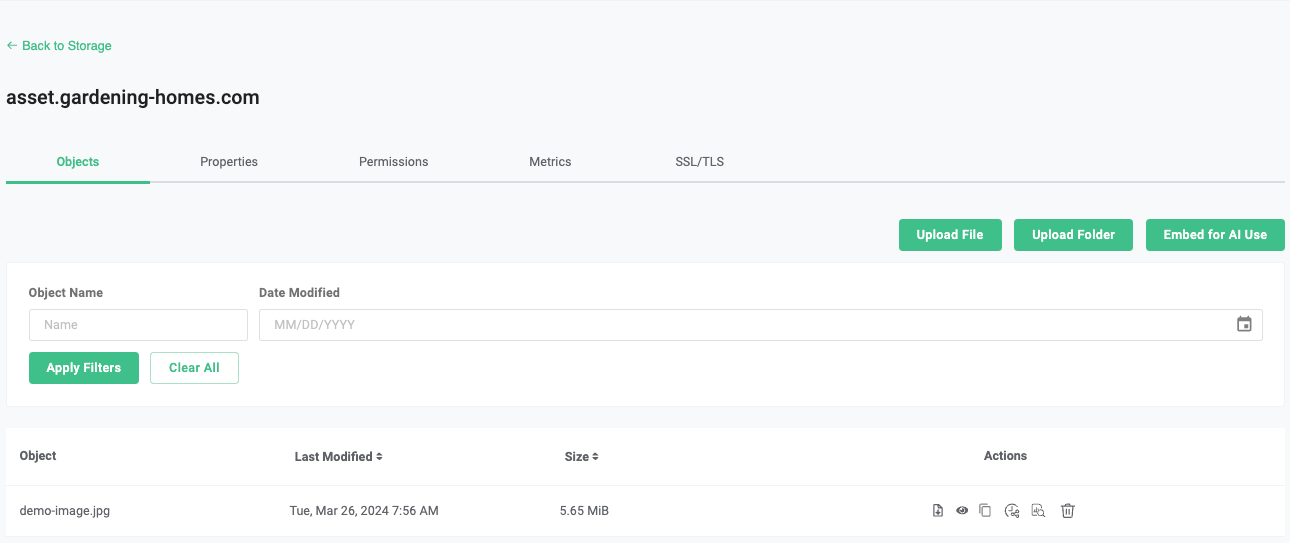Click the Upload File button
Viewport: 1290px width, 543px height.
pyautogui.click(x=950, y=235)
